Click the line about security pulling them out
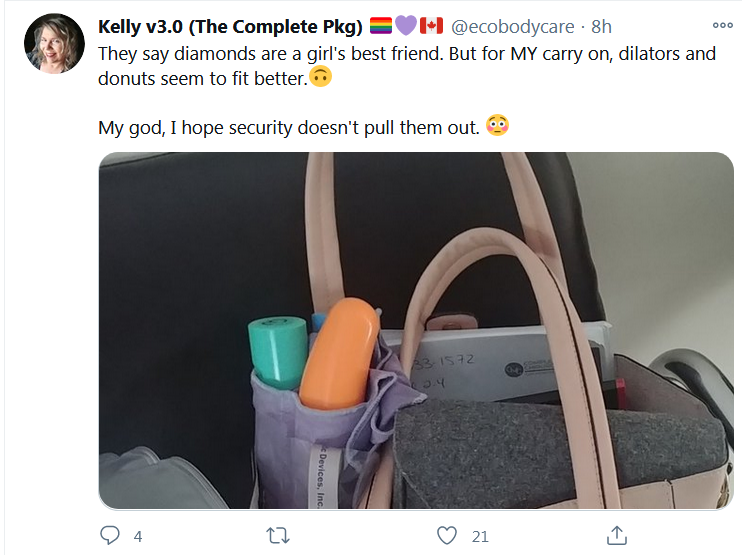Viewport: 742px width, 555px height. pos(289,128)
